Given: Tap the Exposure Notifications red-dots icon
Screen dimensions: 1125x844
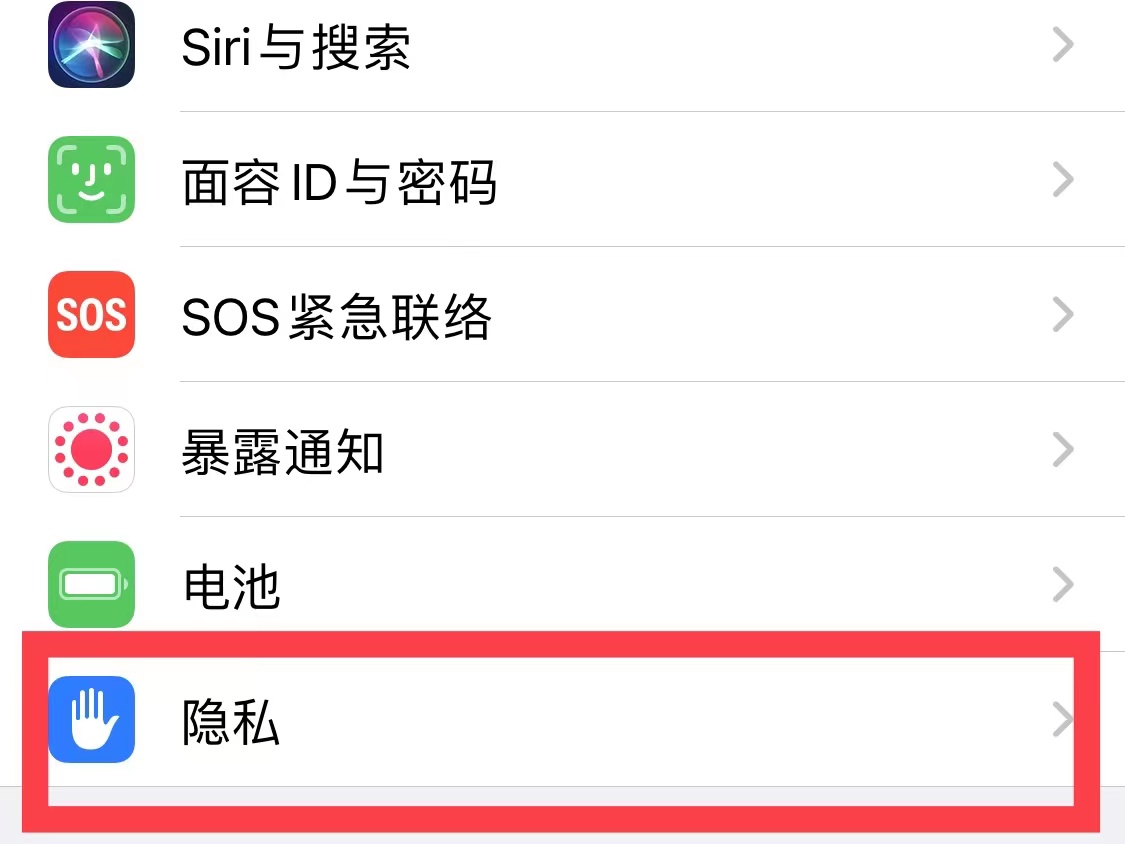Looking at the screenshot, I should tap(91, 449).
